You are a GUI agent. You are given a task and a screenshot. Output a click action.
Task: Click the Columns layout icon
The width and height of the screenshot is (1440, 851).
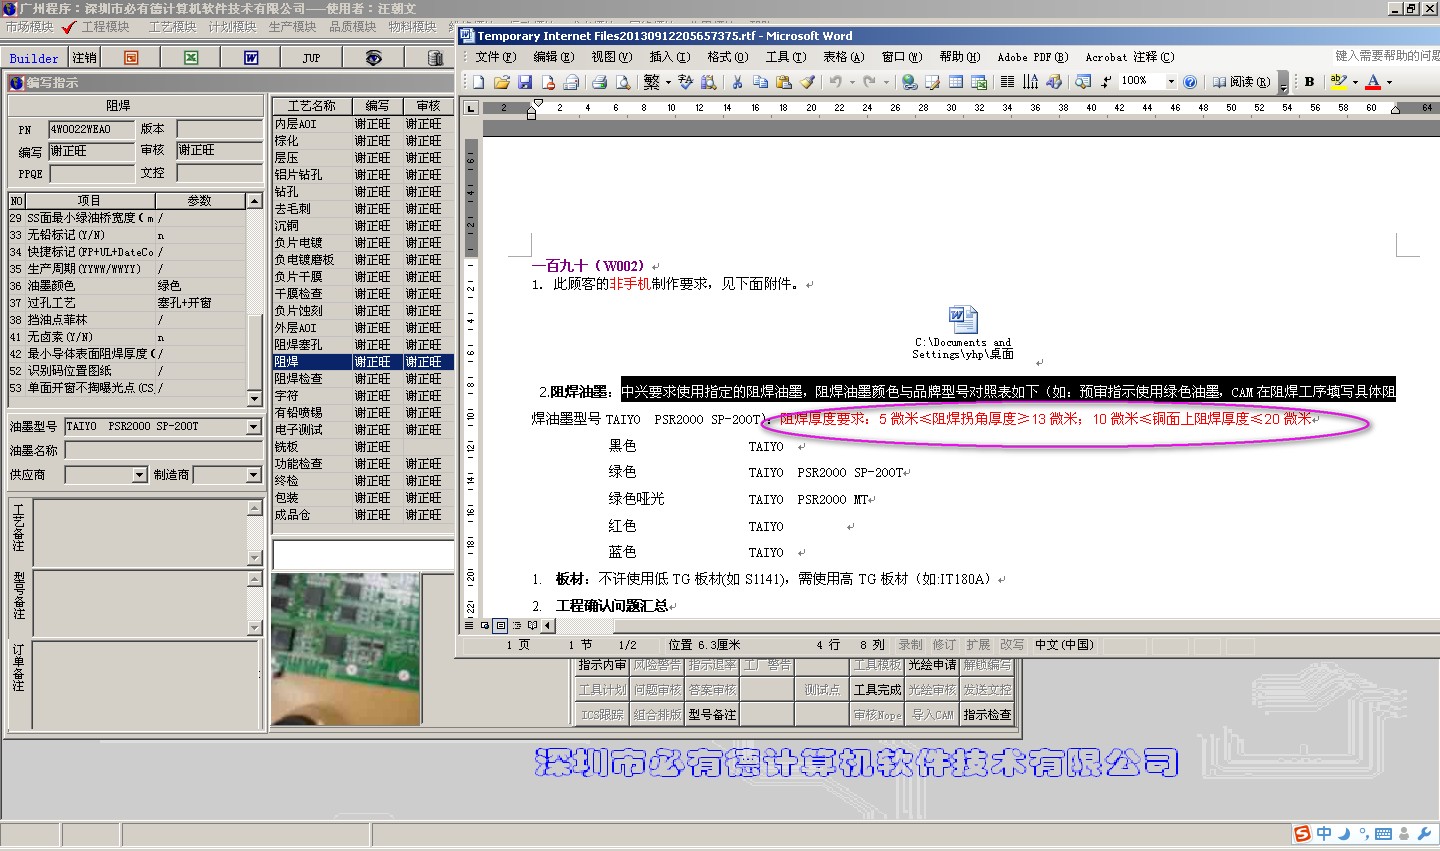coord(1007,82)
